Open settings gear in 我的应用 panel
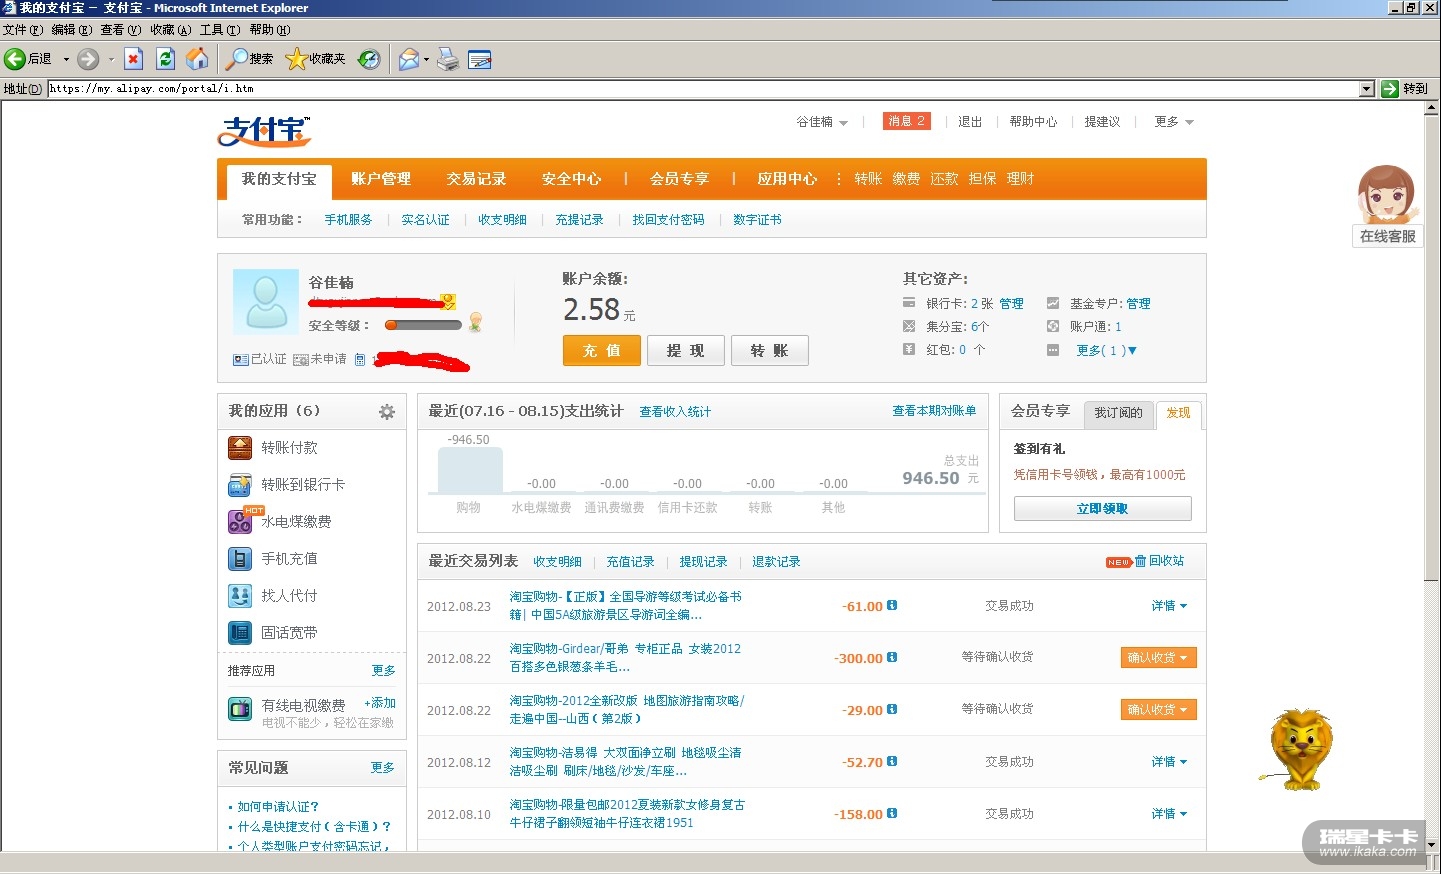Image resolution: width=1441 pixels, height=874 pixels. (387, 412)
